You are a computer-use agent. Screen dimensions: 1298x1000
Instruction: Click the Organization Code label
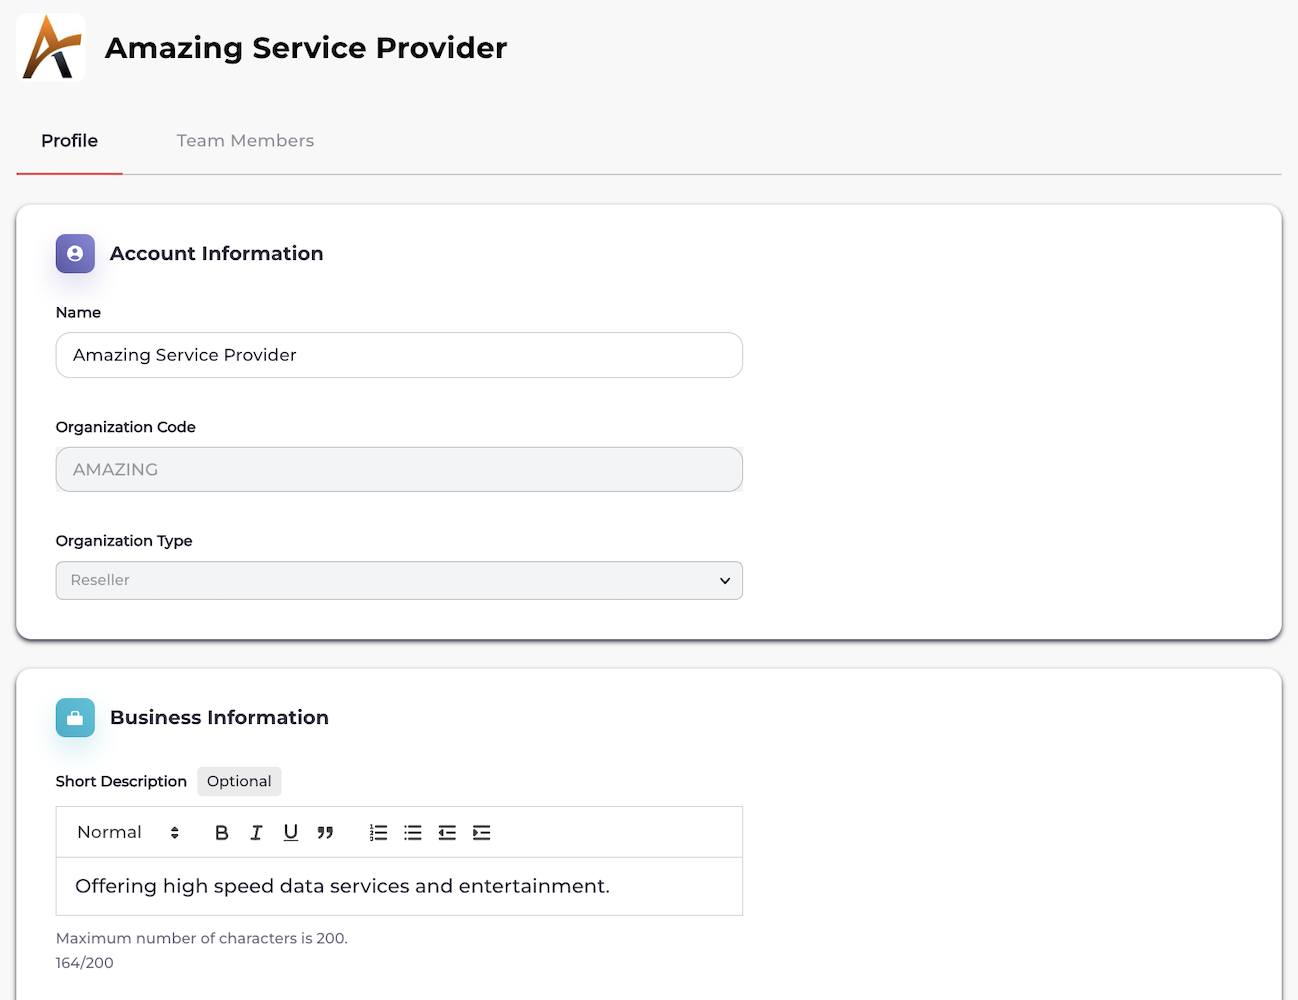[x=126, y=427]
